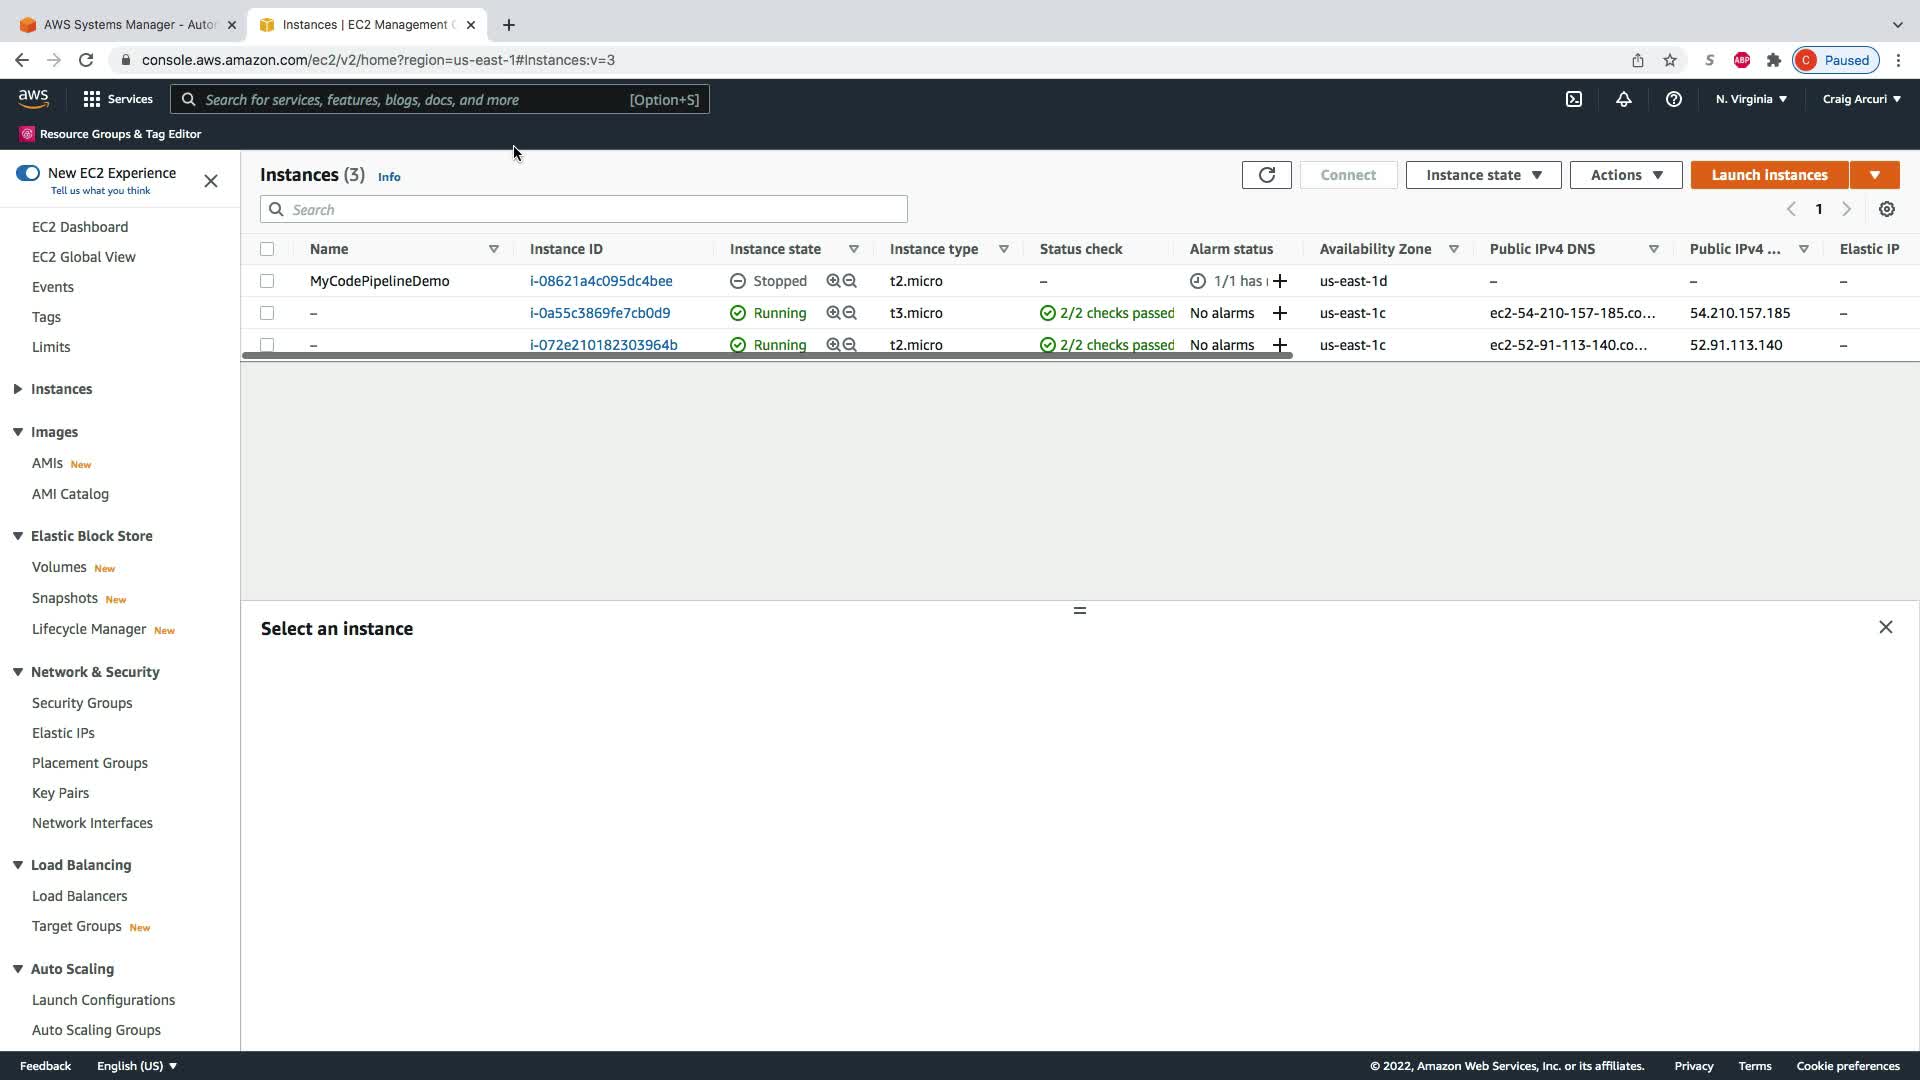The image size is (1920, 1080).
Task: Click the instances Search field
Action: point(584,209)
